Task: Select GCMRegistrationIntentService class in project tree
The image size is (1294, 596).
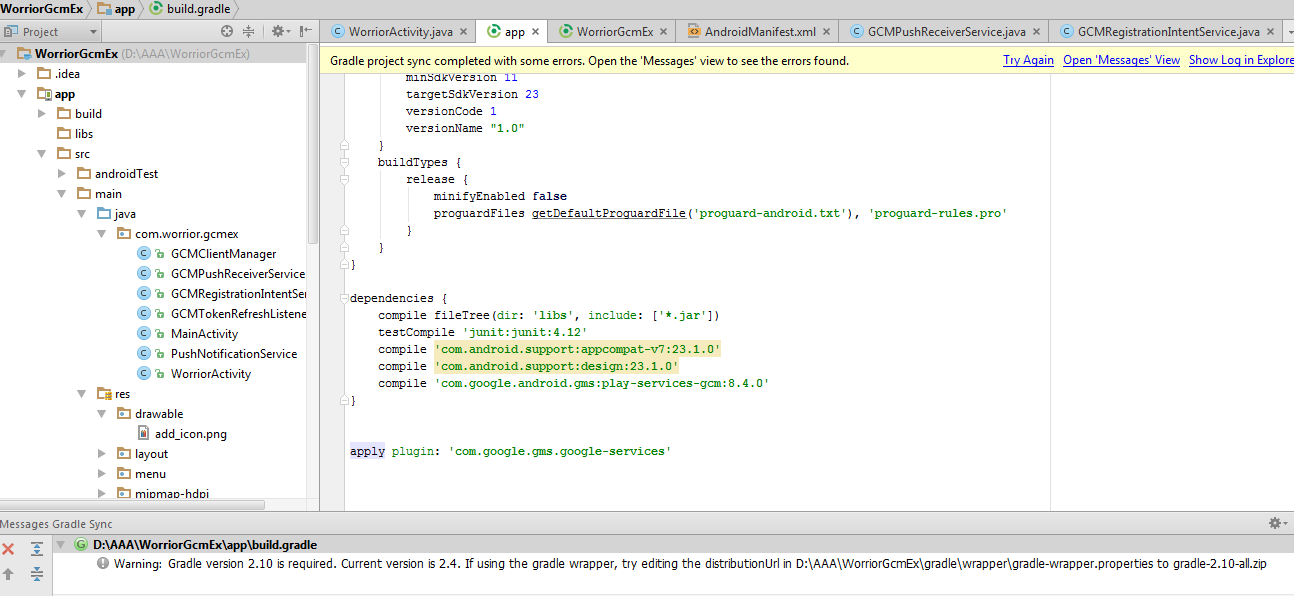Action: 238,293
